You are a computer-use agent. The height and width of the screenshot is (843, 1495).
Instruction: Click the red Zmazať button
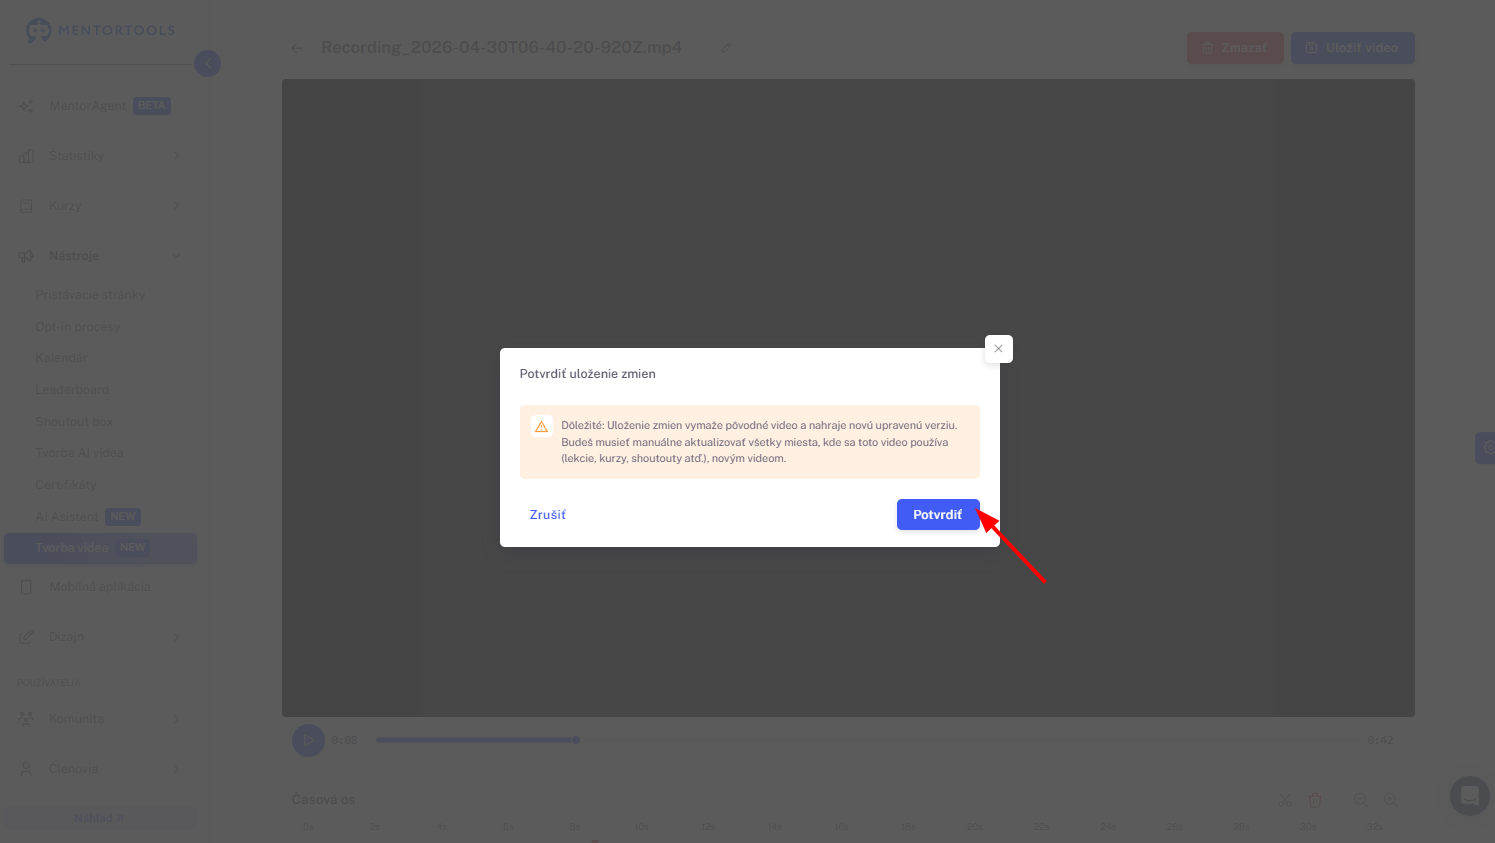click(1235, 48)
